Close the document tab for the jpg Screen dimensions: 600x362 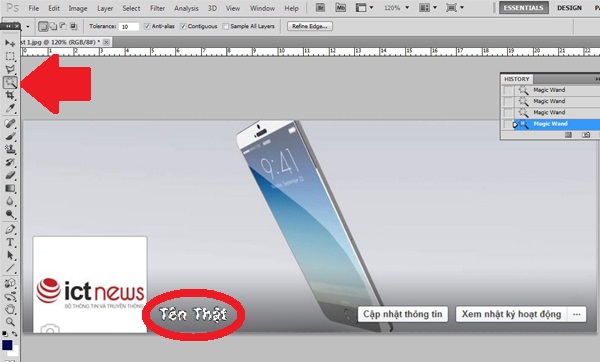[x=106, y=42]
